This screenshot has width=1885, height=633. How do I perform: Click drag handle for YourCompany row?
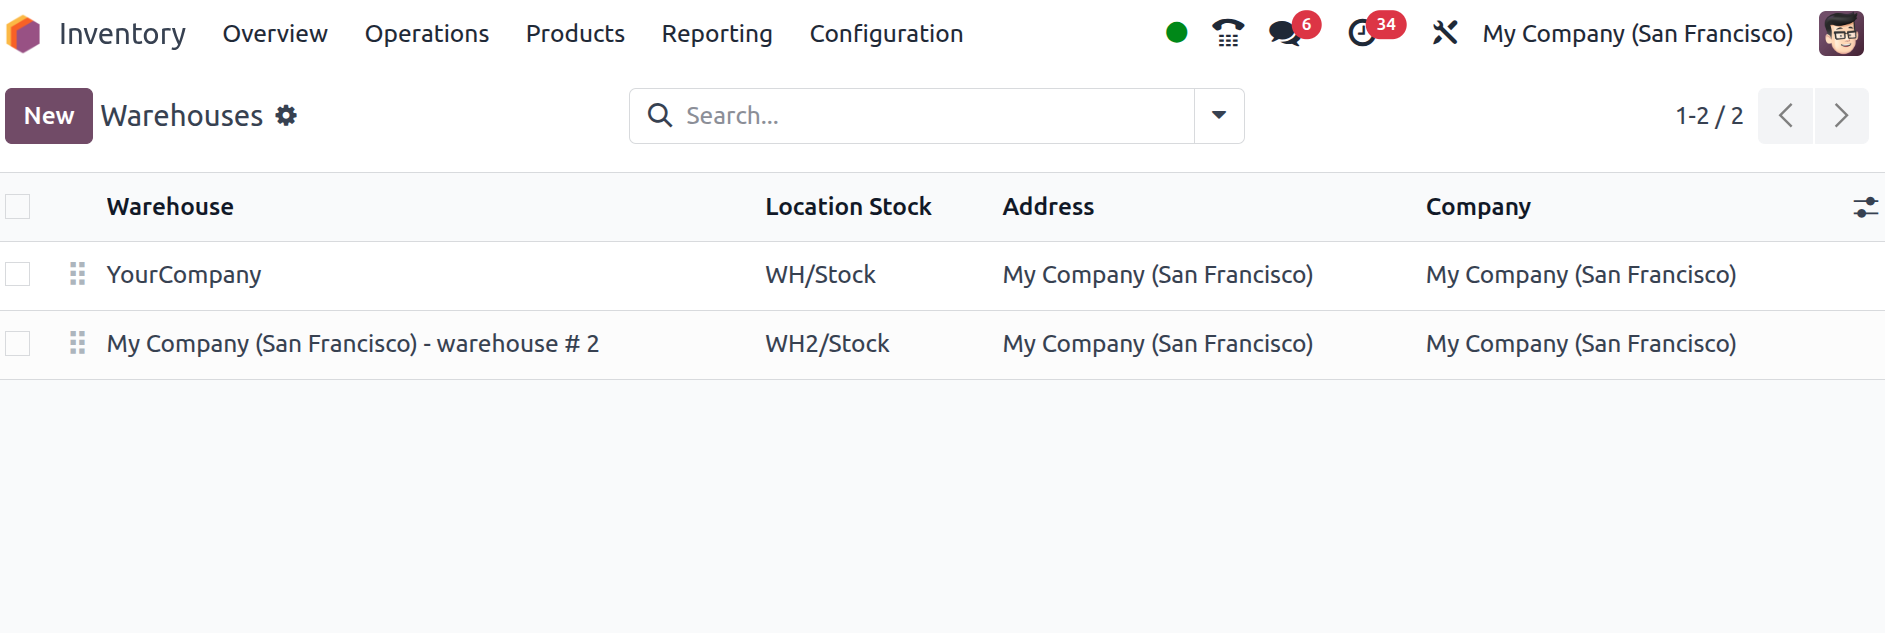click(77, 274)
